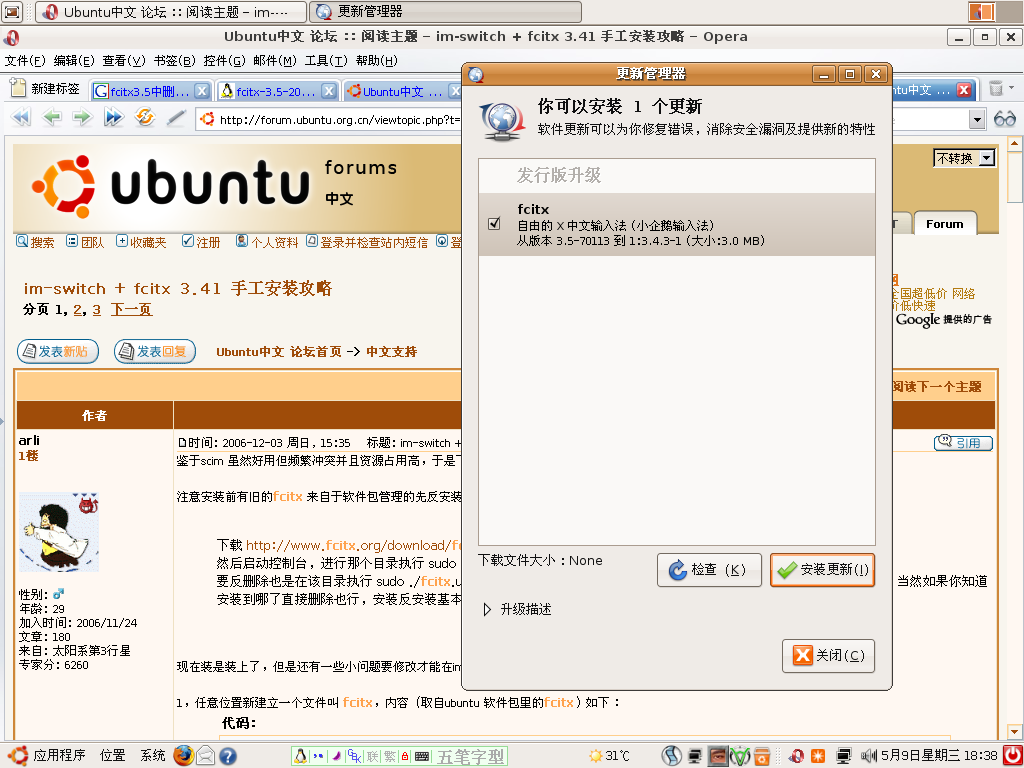Open Opera's 书签(B) bookmarks menu
This screenshot has width=1024, height=768.
pos(174,61)
